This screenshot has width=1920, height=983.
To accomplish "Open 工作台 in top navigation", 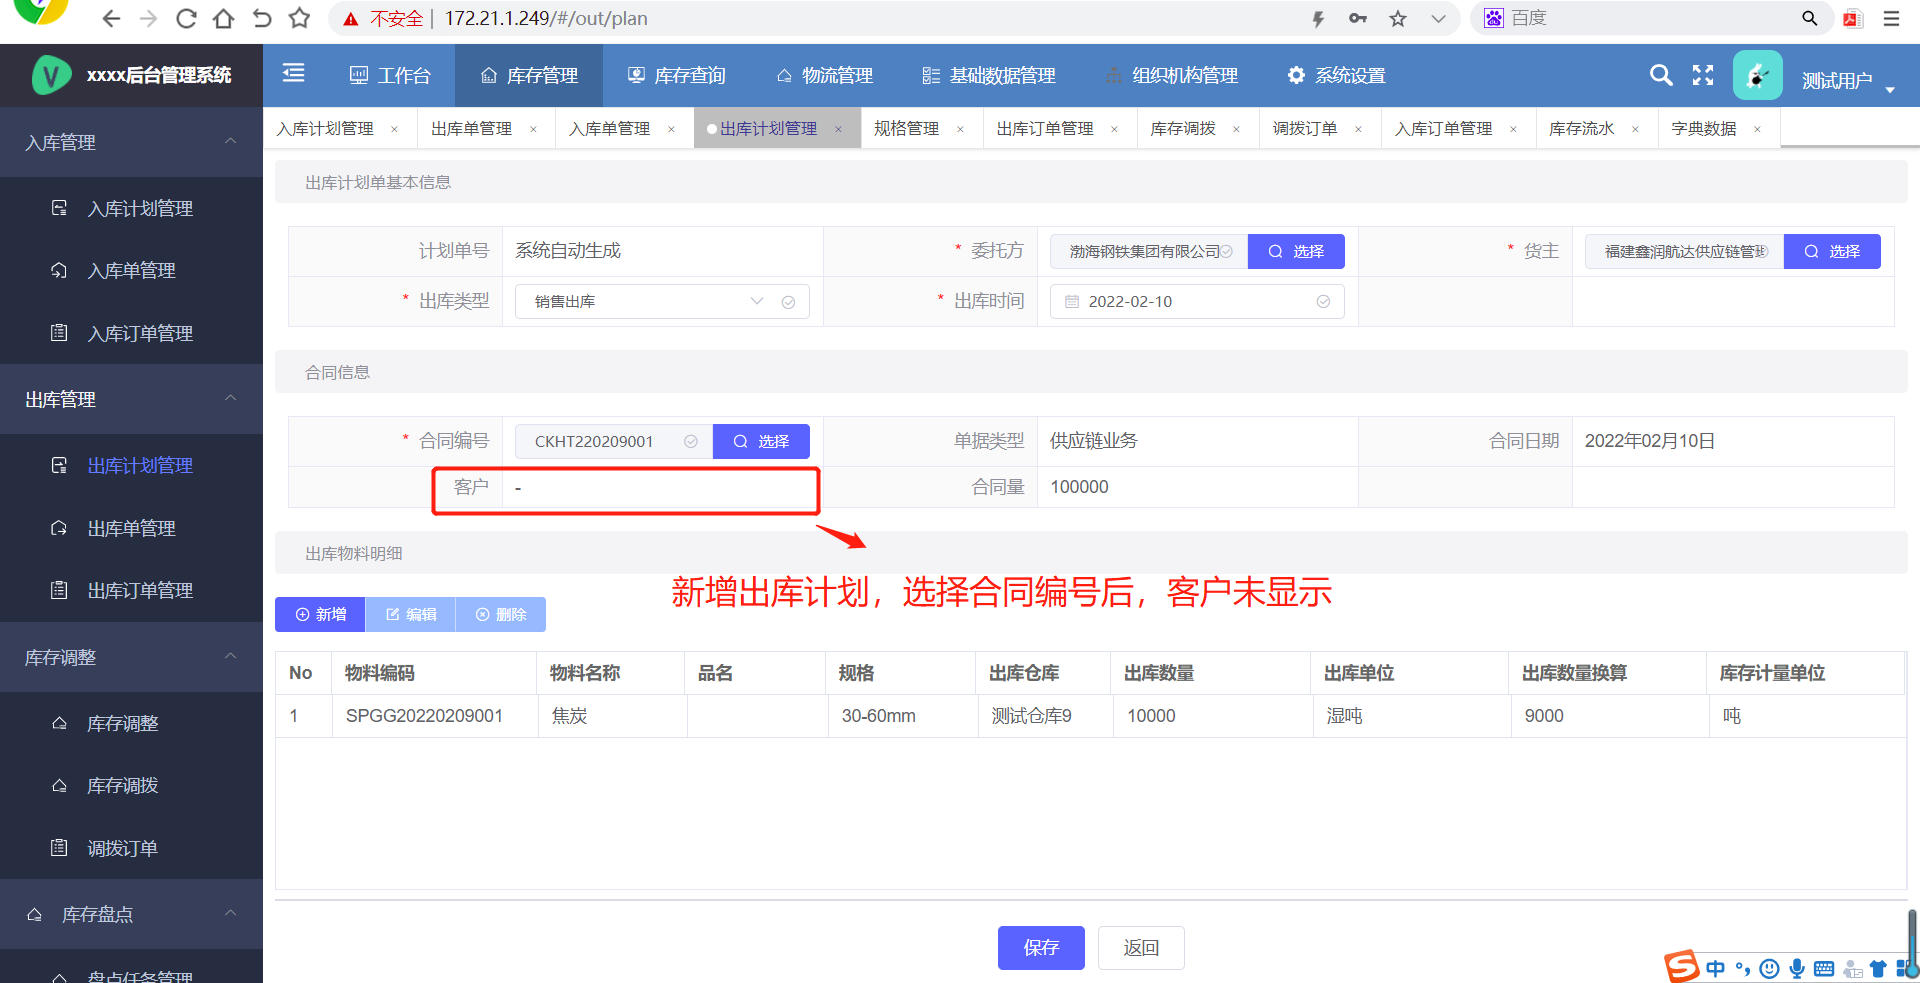I will click(390, 75).
